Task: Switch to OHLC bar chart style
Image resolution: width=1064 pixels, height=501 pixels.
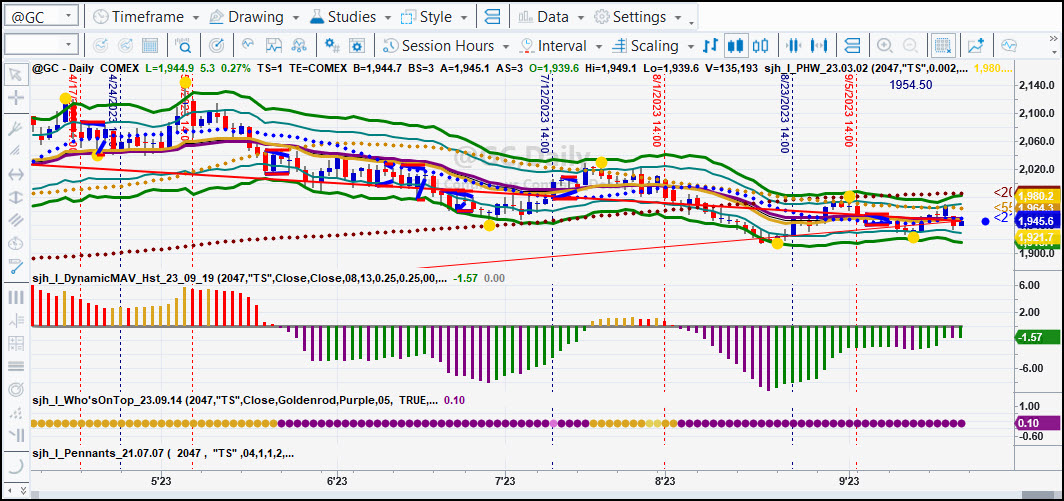Action: pos(710,46)
